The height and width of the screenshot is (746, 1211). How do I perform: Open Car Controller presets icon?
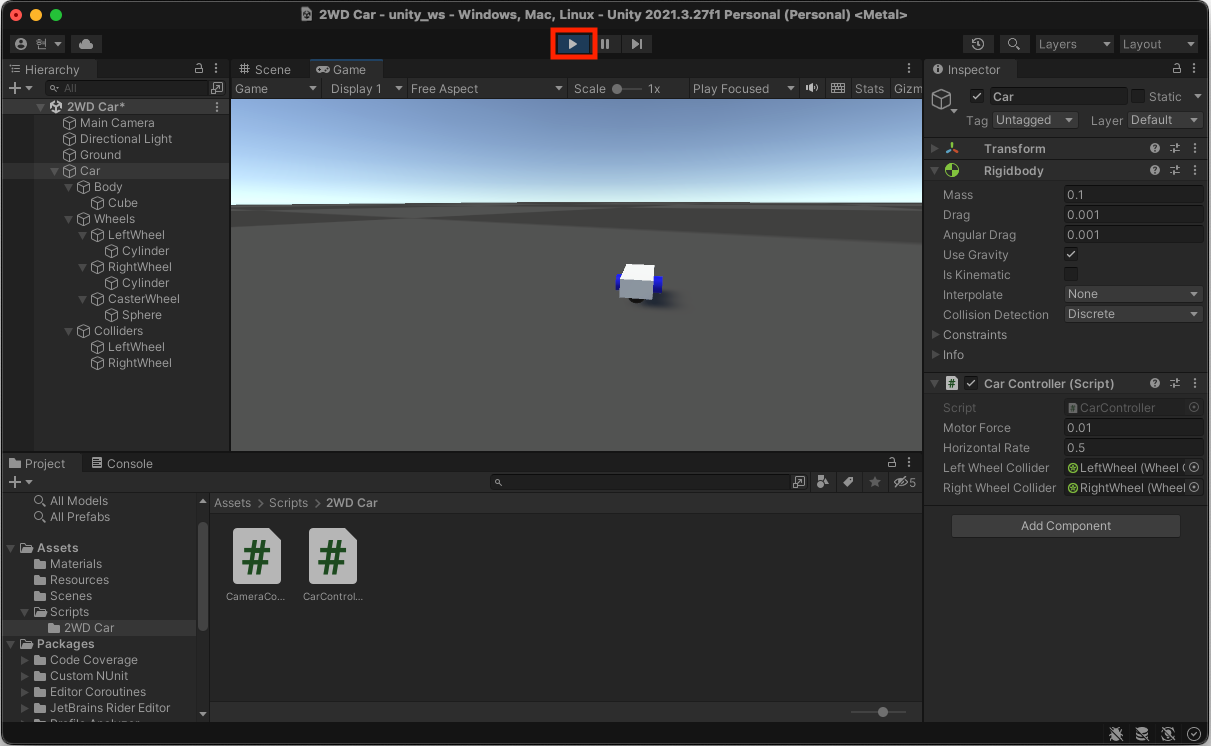1175,384
